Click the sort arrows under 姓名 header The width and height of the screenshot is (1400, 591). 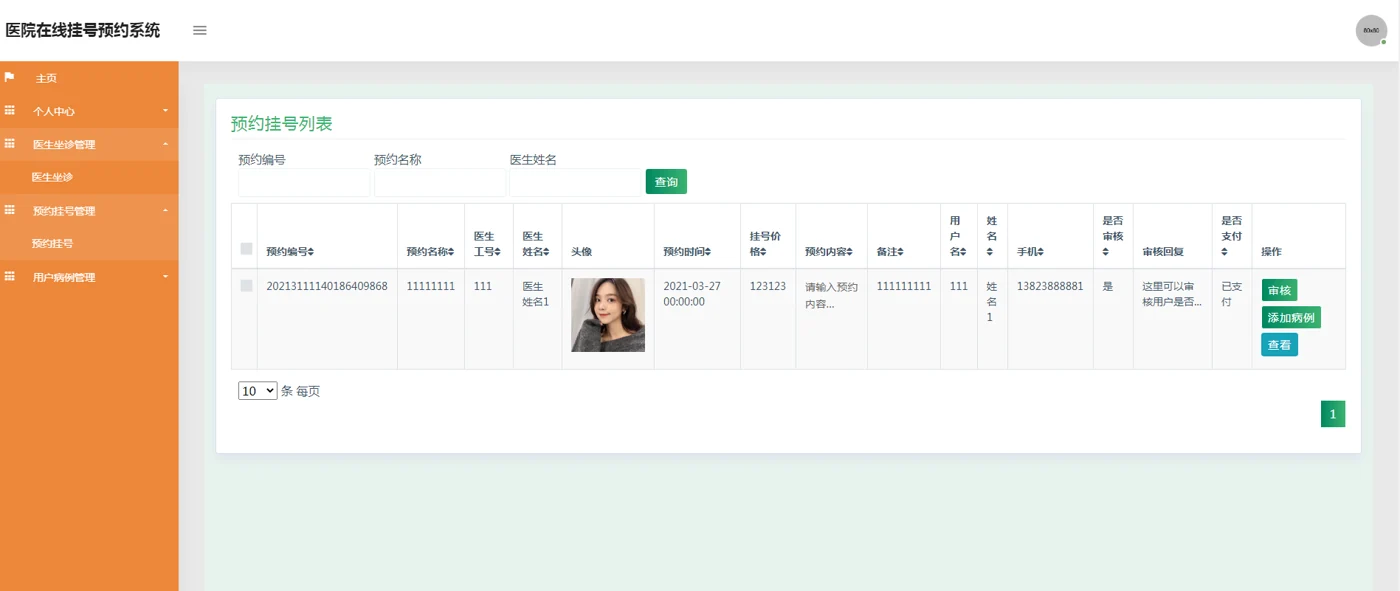[x=990, y=252]
